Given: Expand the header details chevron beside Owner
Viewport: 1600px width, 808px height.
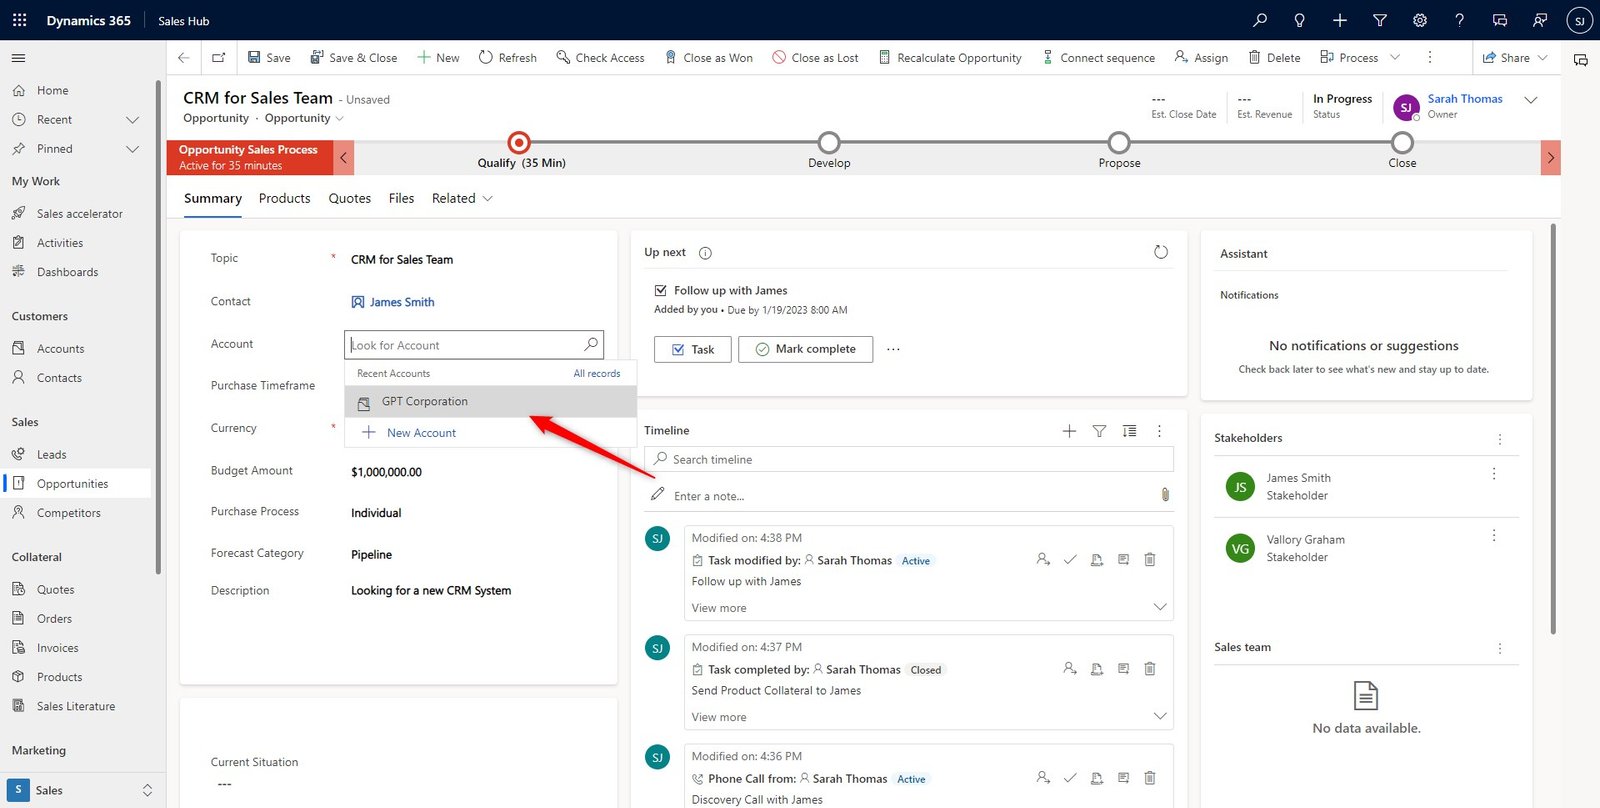Looking at the screenshot, I should 1530,100.
